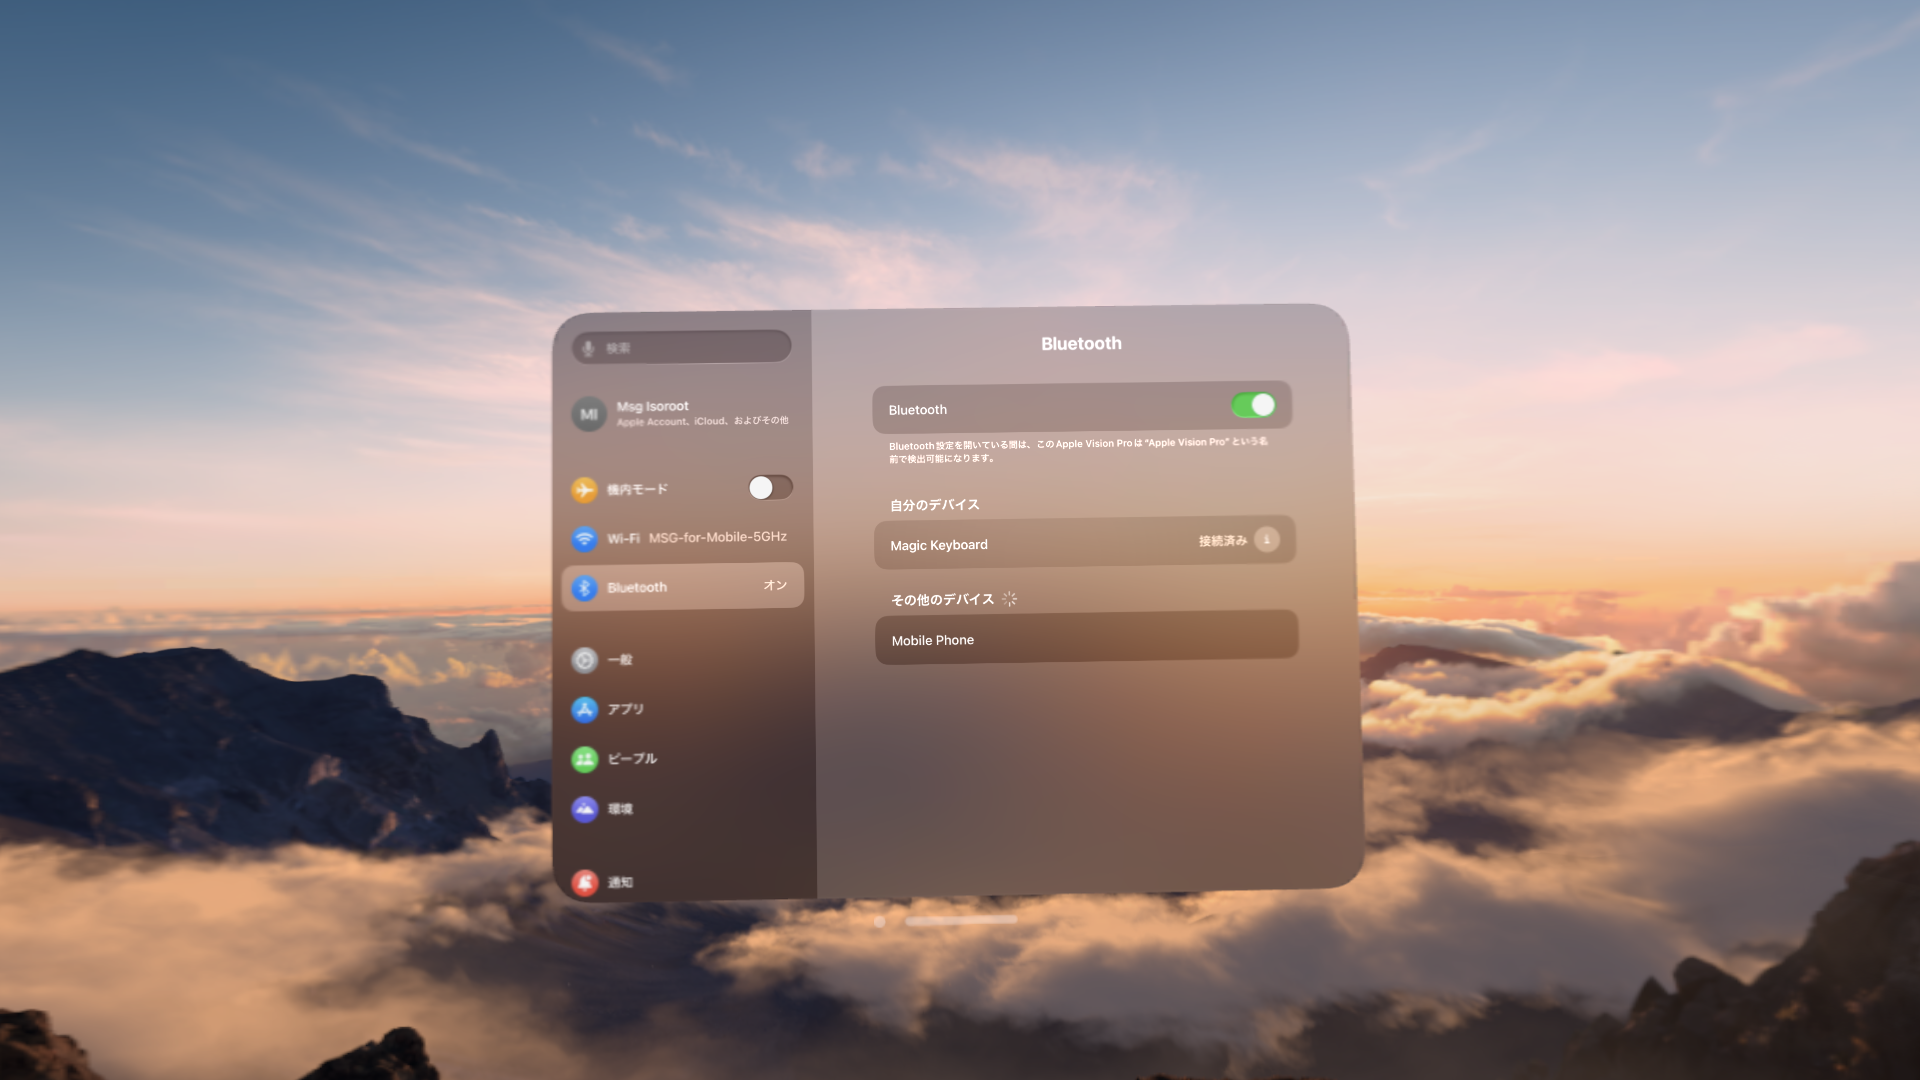Click the Wi-Fi icon in sidebar
Image resolution: width=1920 pixels, height=1080 pixels.
(584, 539)
